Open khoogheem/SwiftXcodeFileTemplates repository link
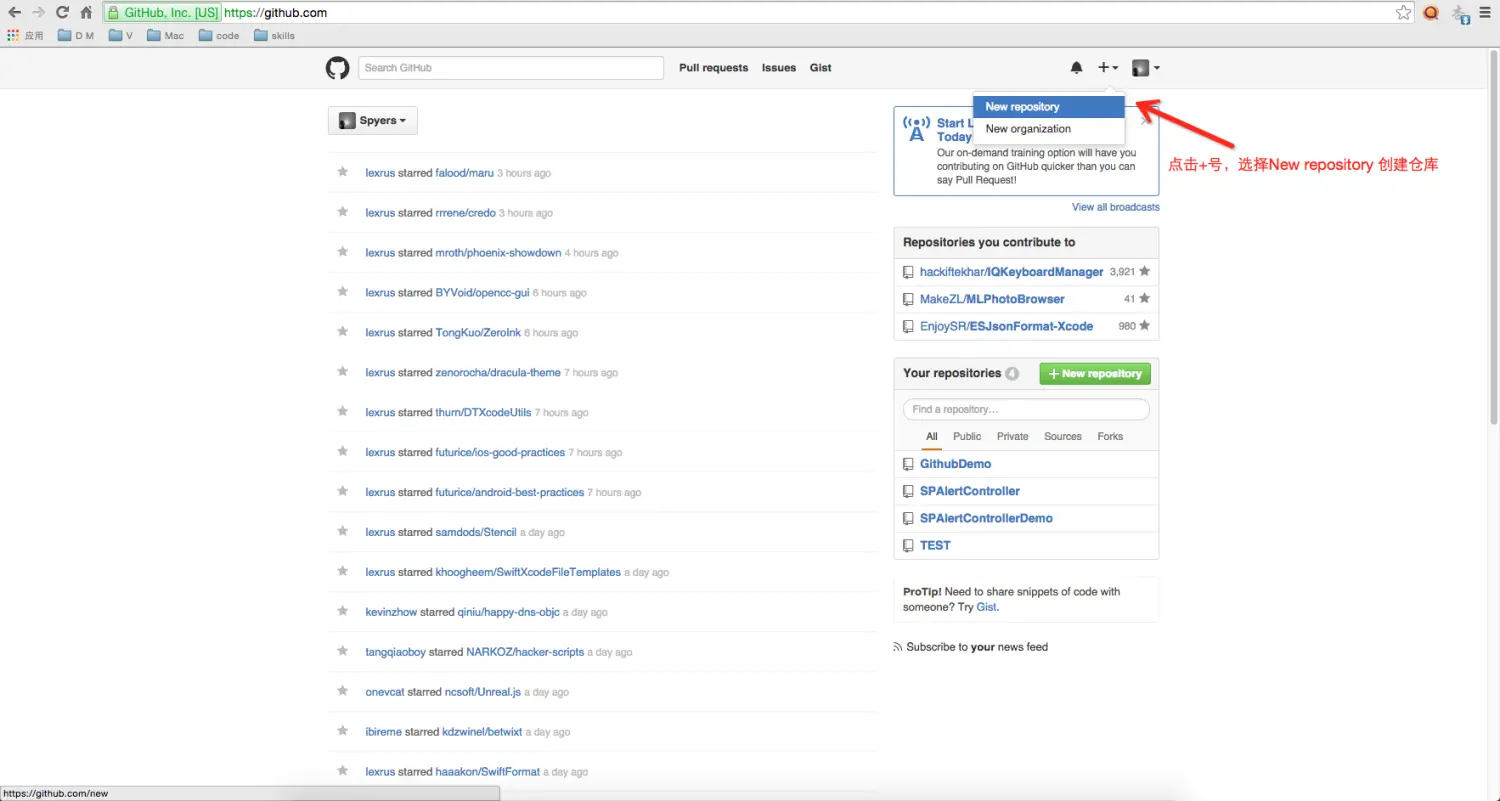 528,573
